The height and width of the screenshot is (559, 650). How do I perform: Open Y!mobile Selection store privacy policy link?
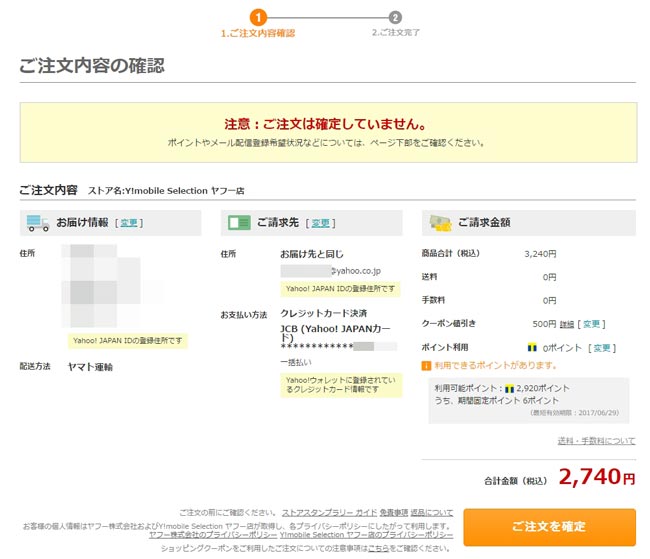pyautogui.click(x=366, y=535)
